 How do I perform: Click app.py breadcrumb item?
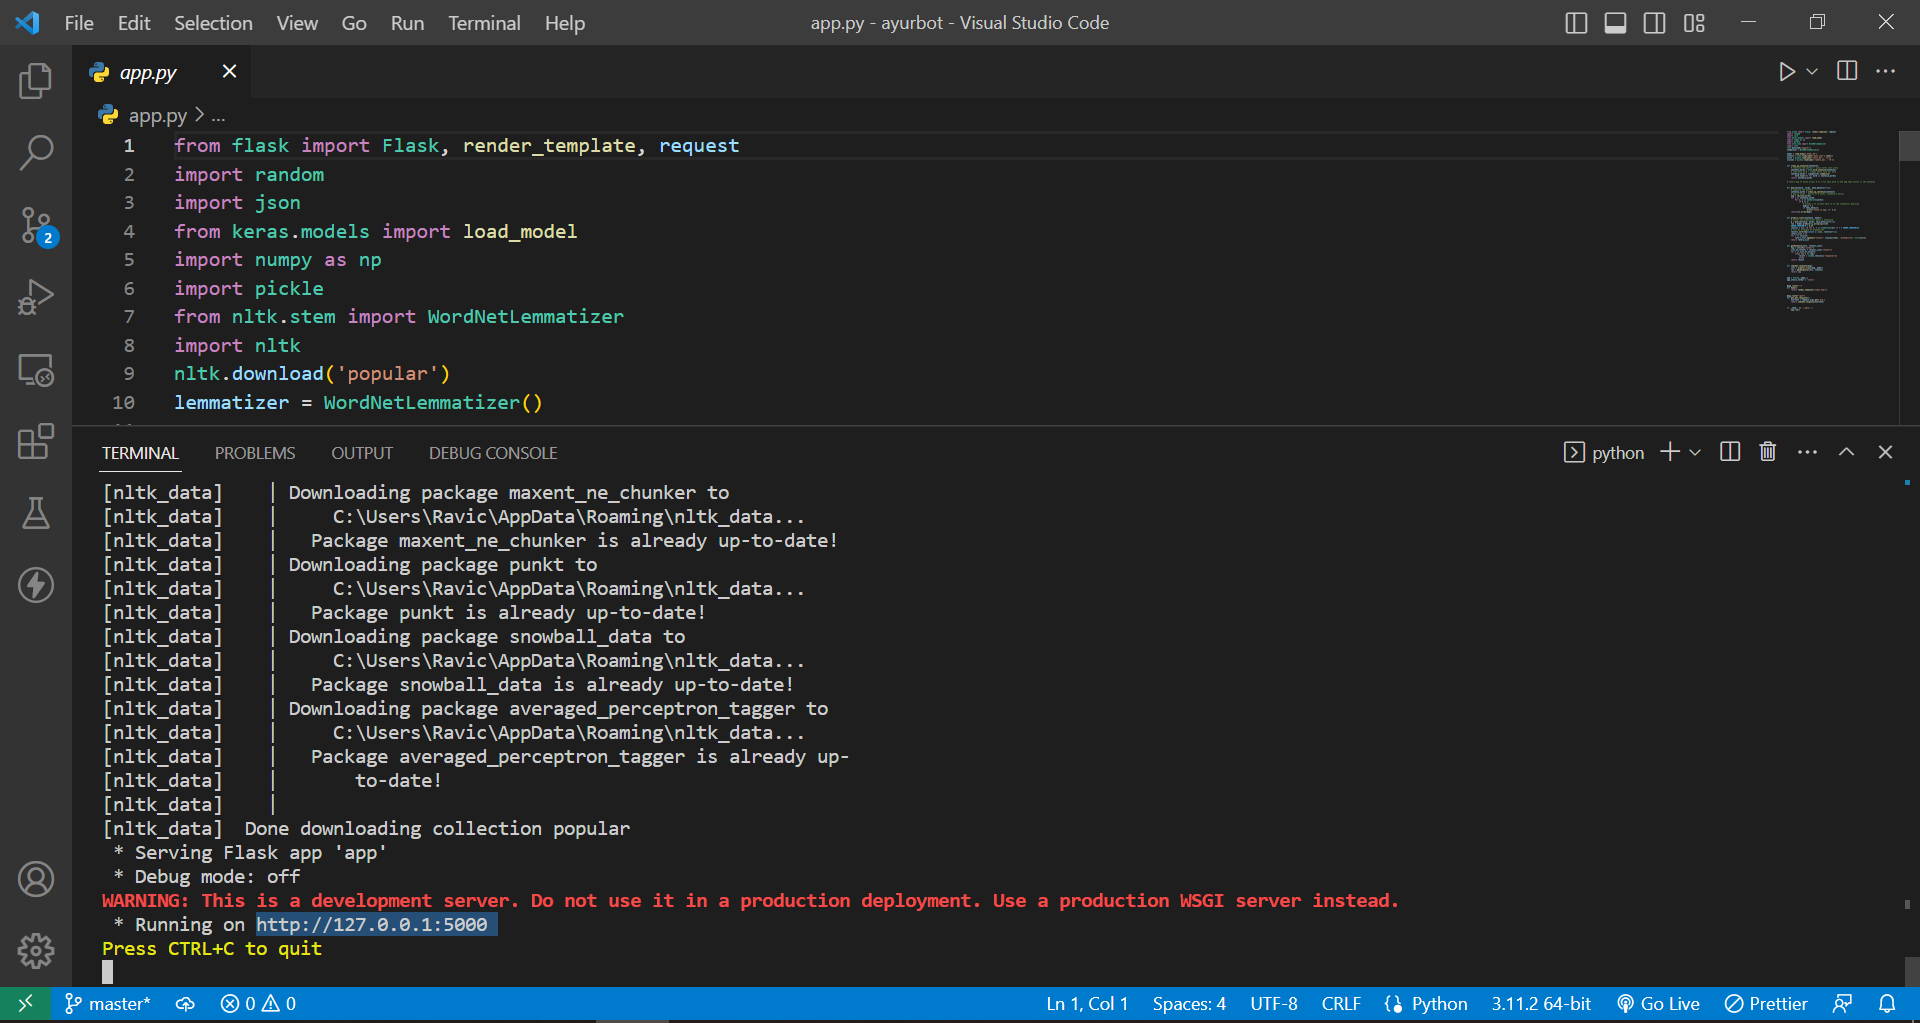(x=157, y=116)
